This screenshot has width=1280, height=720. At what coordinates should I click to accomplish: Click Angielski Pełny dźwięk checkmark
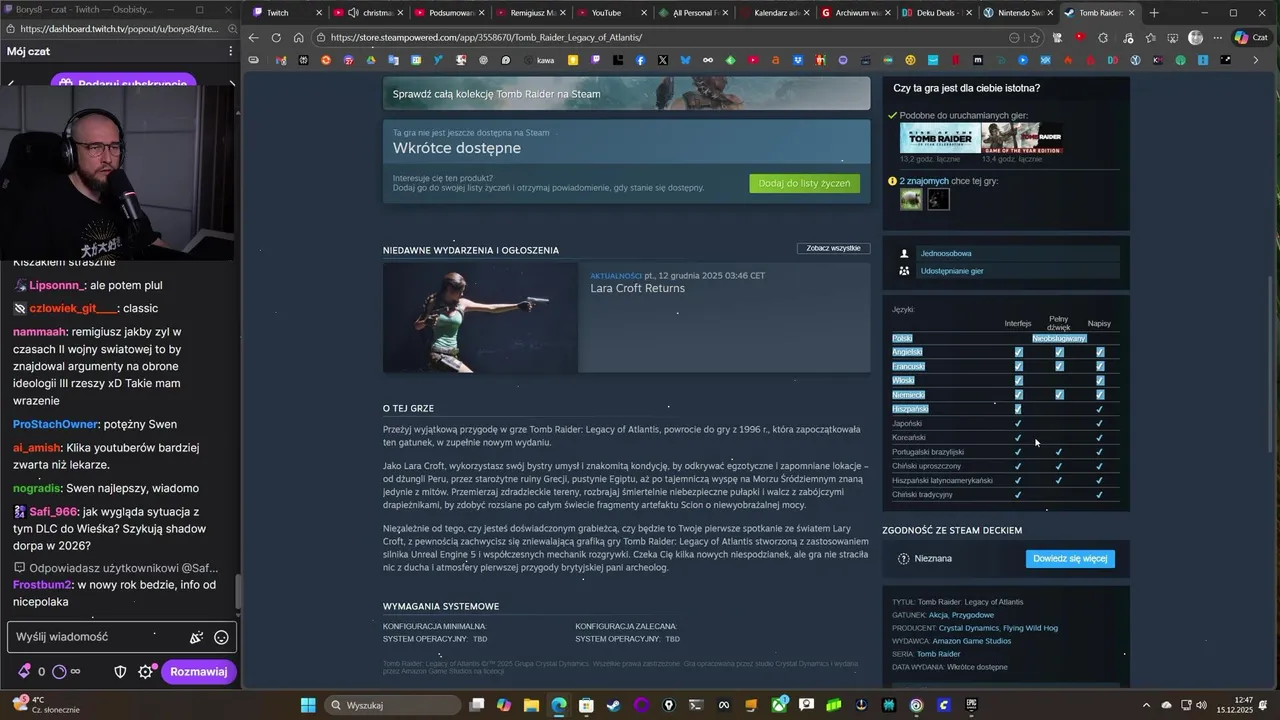pos(1059,352)
